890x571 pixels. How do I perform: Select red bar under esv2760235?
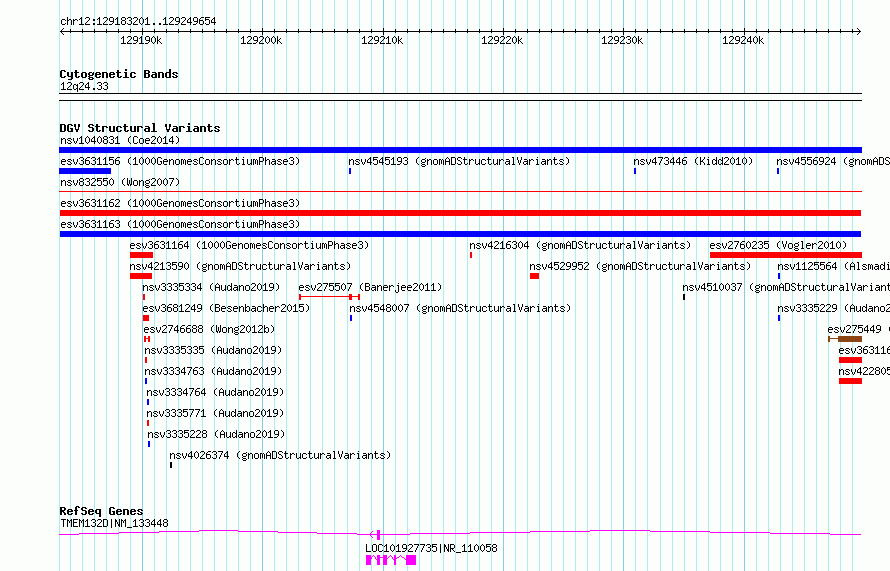[786, 255]
